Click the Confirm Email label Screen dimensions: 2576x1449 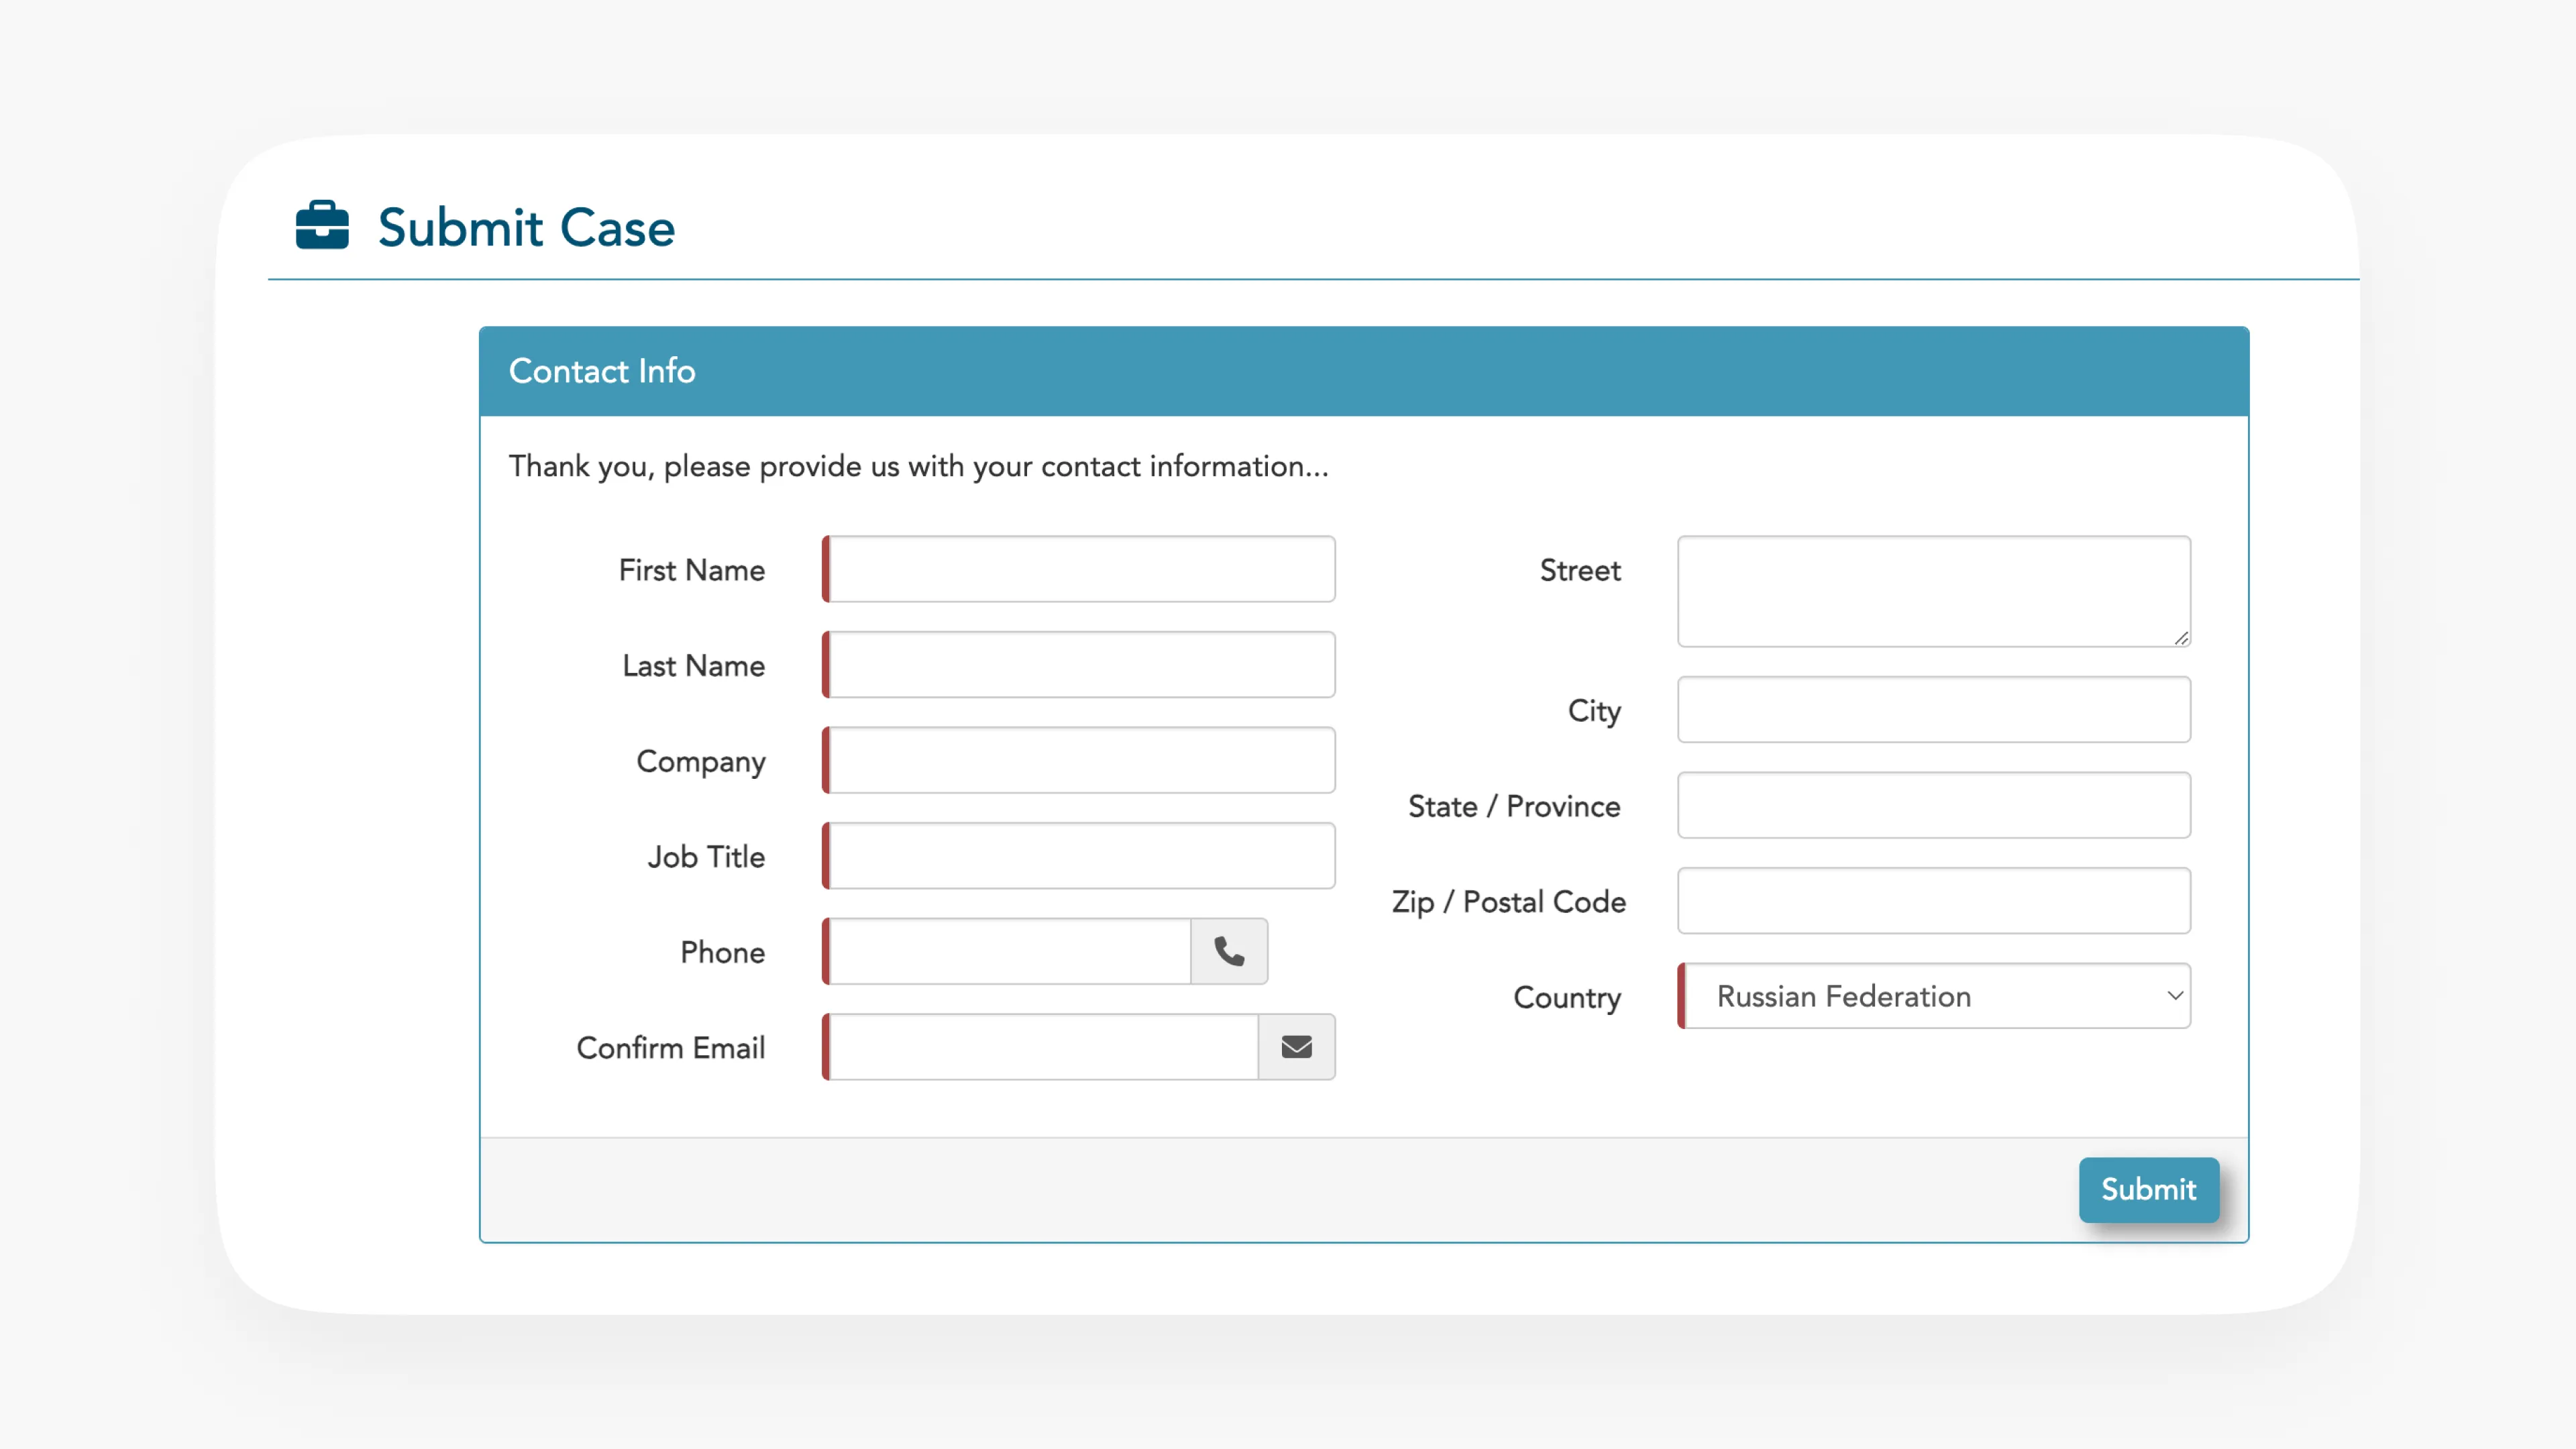(x=671, y=1048)
